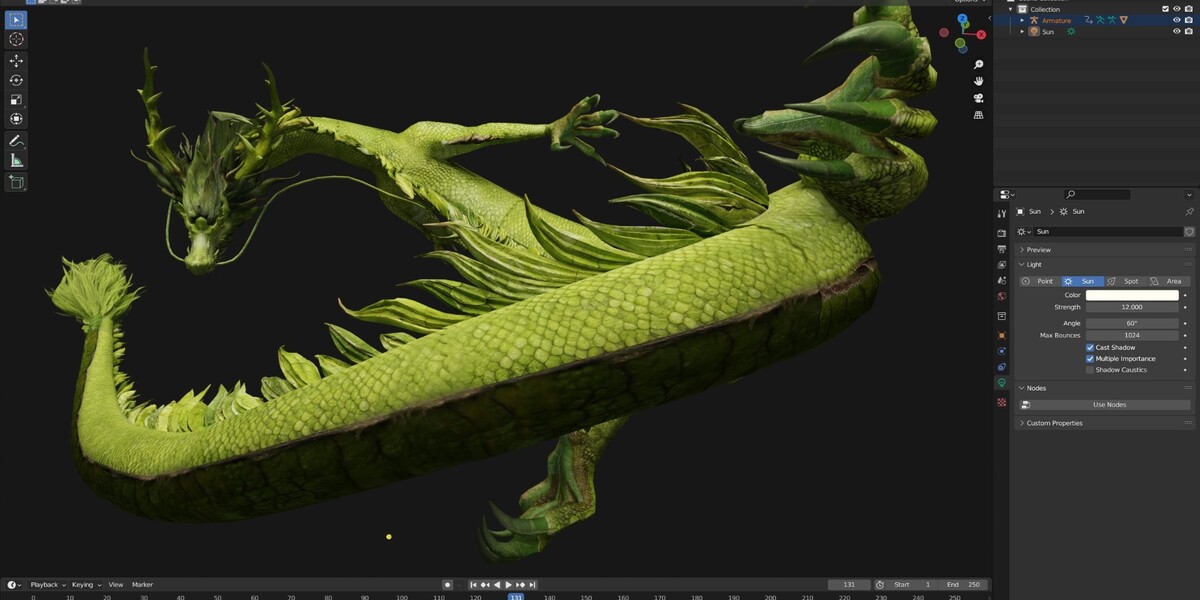The image size is (1200, 600).
Task: Switch light type to Spot
Action: click(x=1125, y=281)
